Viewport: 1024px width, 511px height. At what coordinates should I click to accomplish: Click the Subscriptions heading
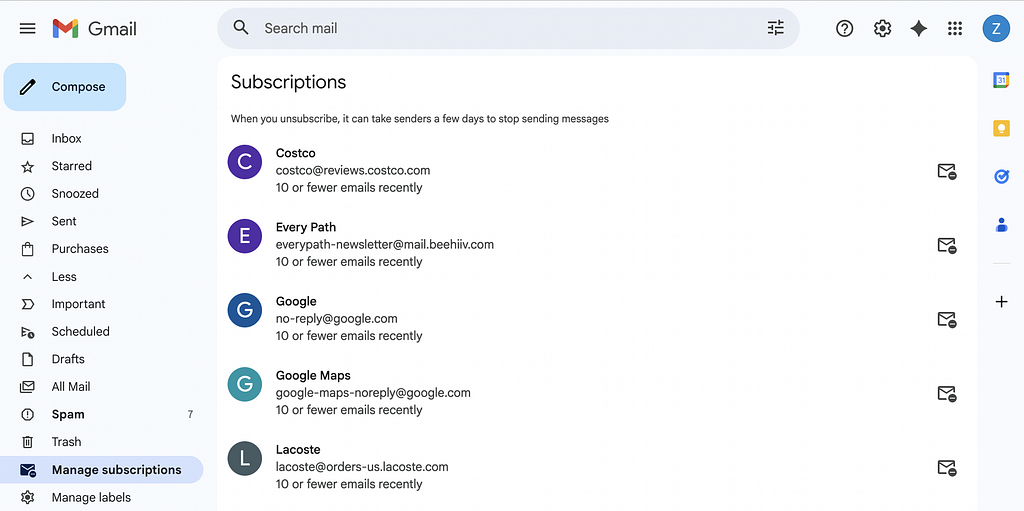click(x=289, y=82)
